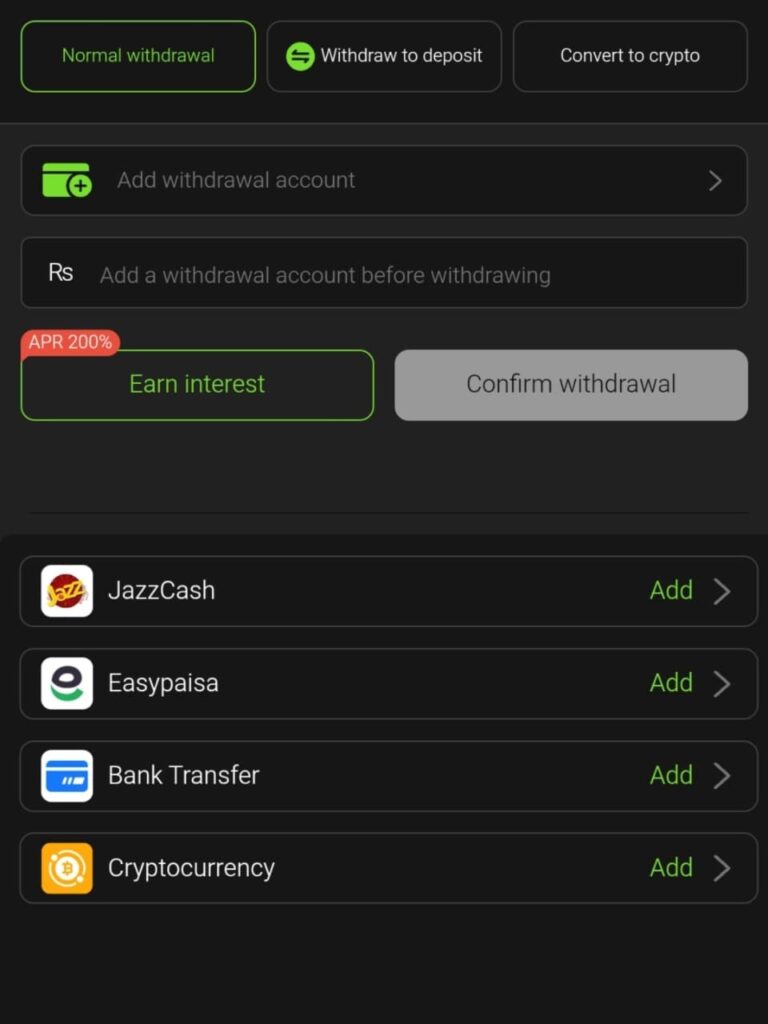
Task: Click the JazzCash logo icon
Action: click(x=67, y=591)
